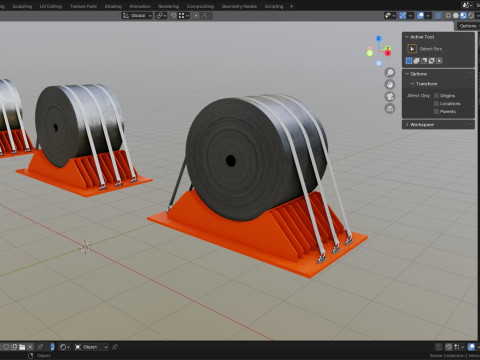Click the blue material sphere icon bottom right

coord(471,347)
